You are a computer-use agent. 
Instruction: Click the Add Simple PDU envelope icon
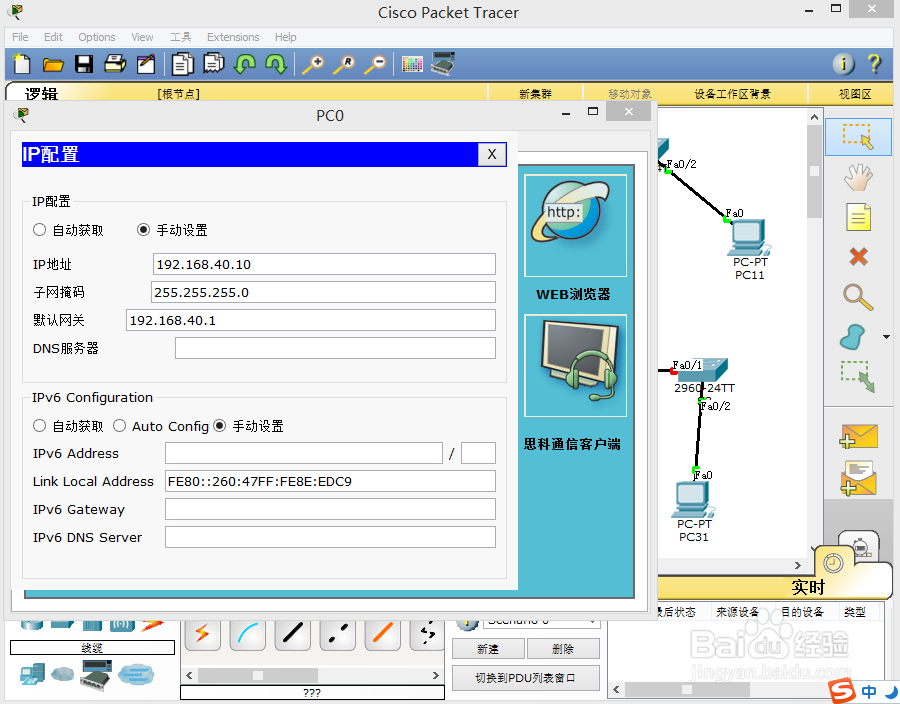pyautogui.click(x=858, y=437)
